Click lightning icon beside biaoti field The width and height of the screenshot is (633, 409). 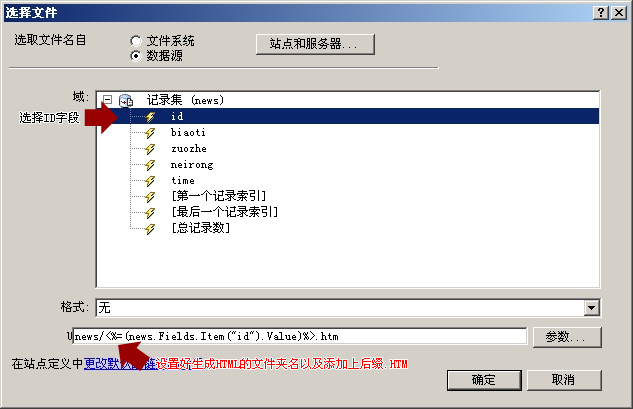click(x=150, y=133)
